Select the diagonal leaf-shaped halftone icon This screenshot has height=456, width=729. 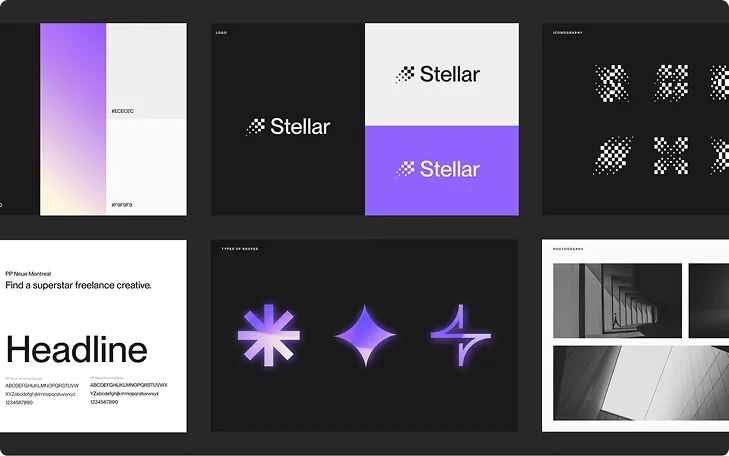613,156
